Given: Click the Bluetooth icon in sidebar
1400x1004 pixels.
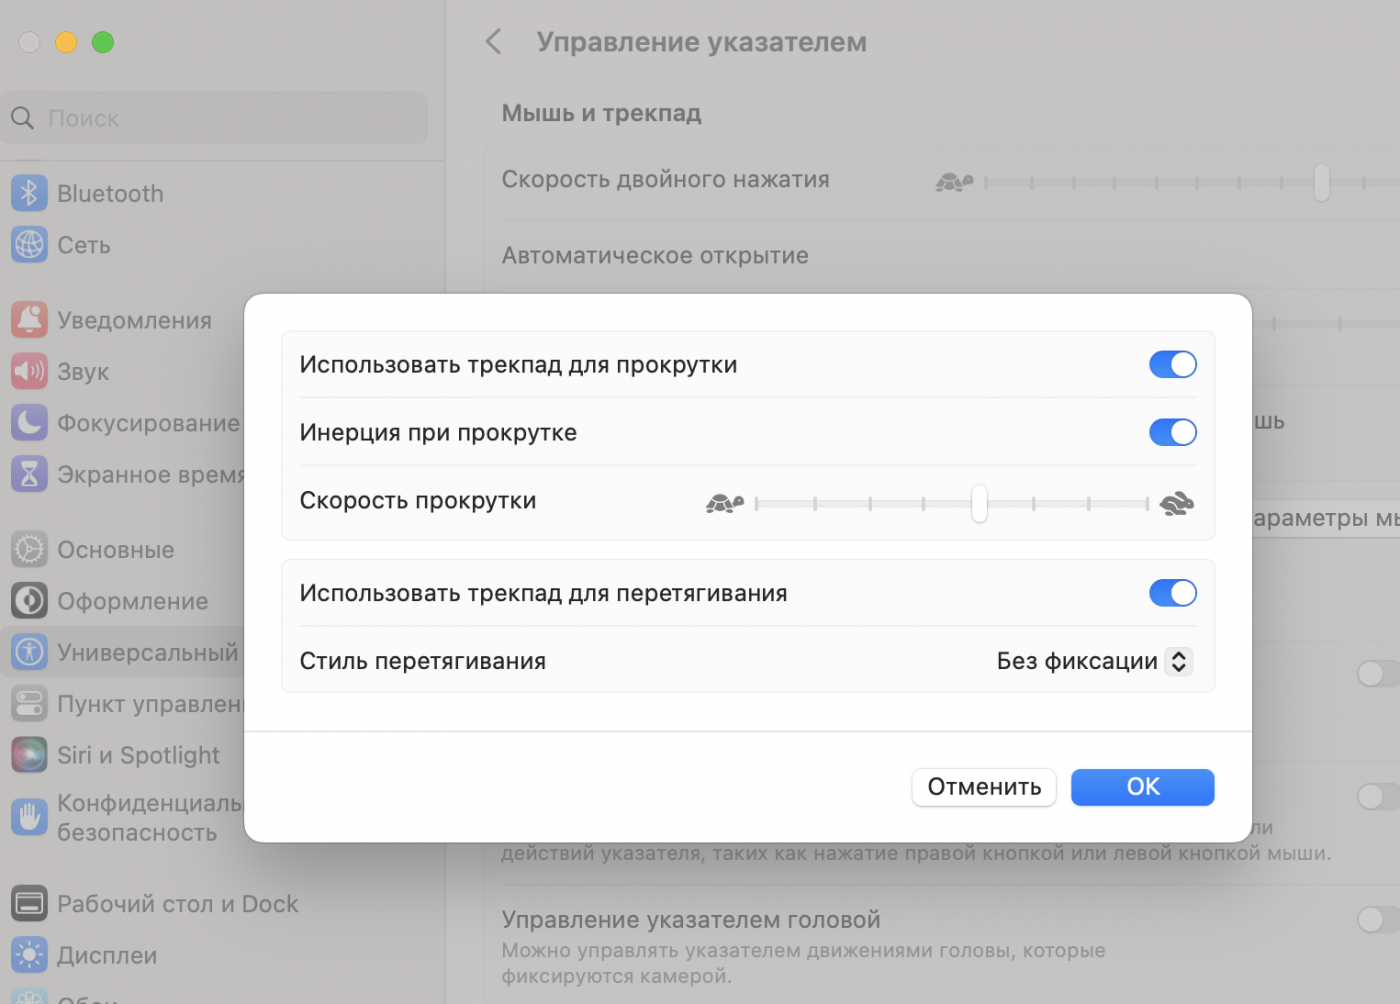Looking at the screenshot, I should [29, 193].
